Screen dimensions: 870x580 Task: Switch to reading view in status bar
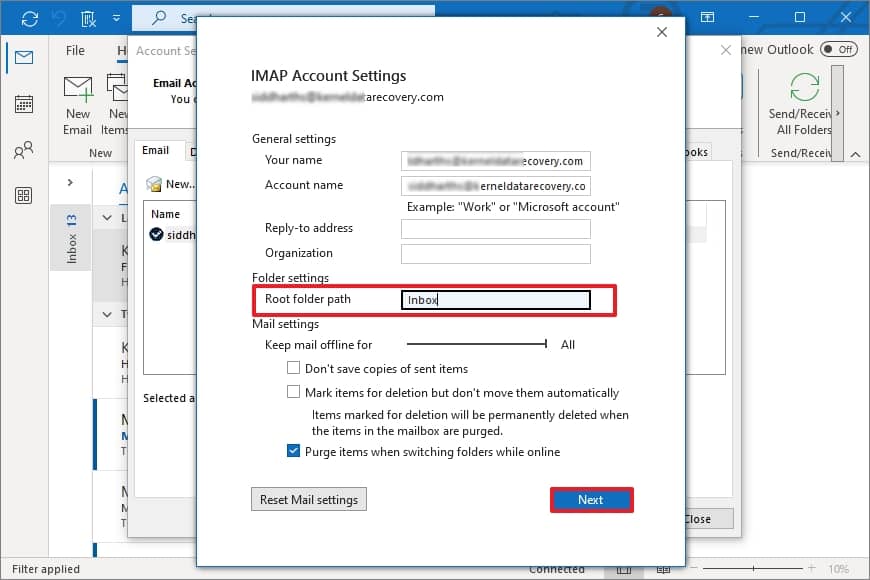tap(664, 569)
